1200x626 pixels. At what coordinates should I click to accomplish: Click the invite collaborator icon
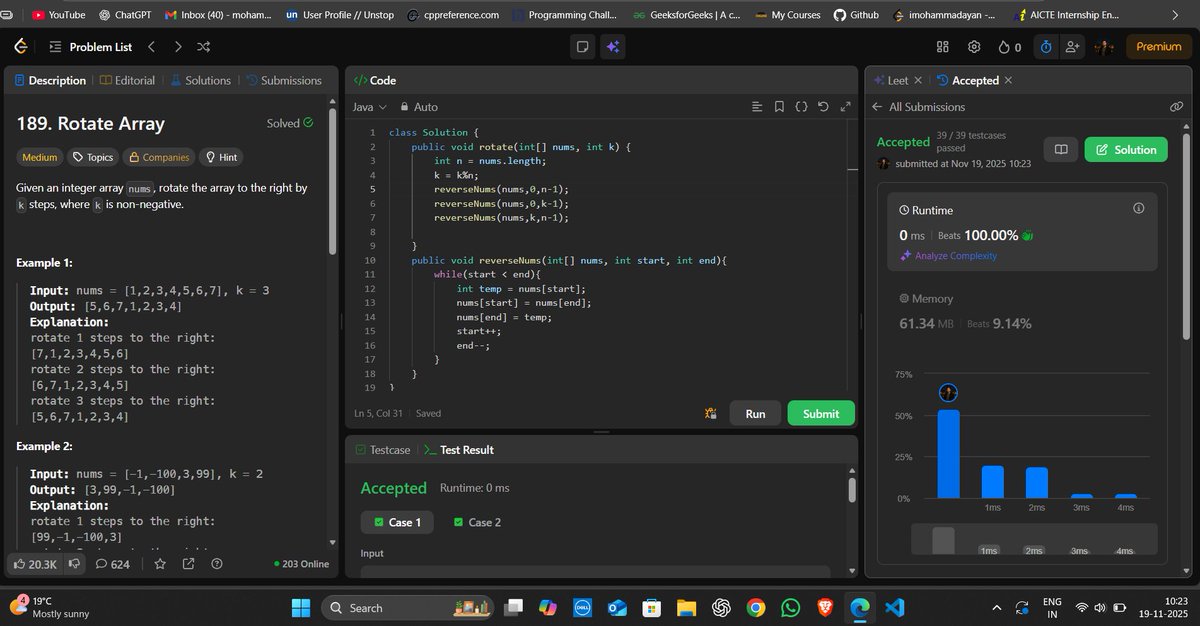click(1074, 47)
